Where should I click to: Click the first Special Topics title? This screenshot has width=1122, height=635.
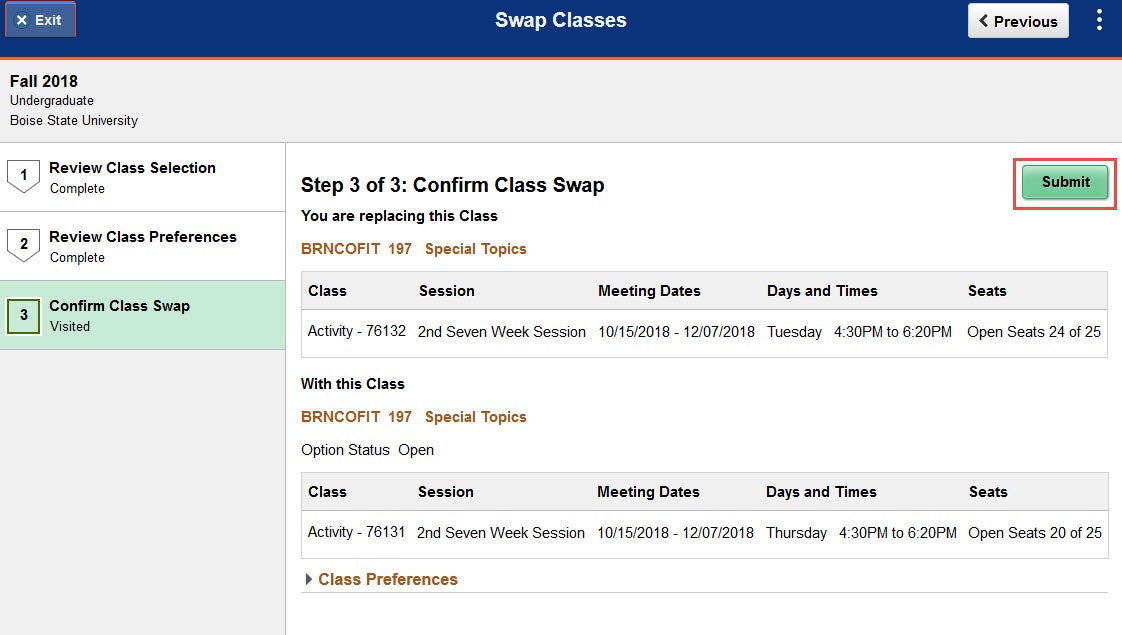coord(476,249)
